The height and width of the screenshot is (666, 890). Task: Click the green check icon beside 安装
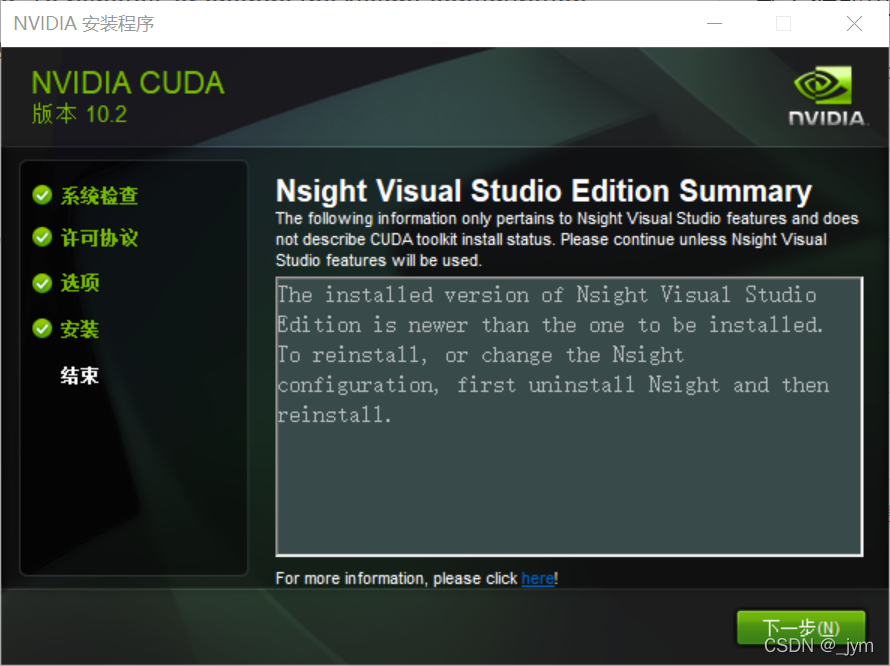[43, 328]
